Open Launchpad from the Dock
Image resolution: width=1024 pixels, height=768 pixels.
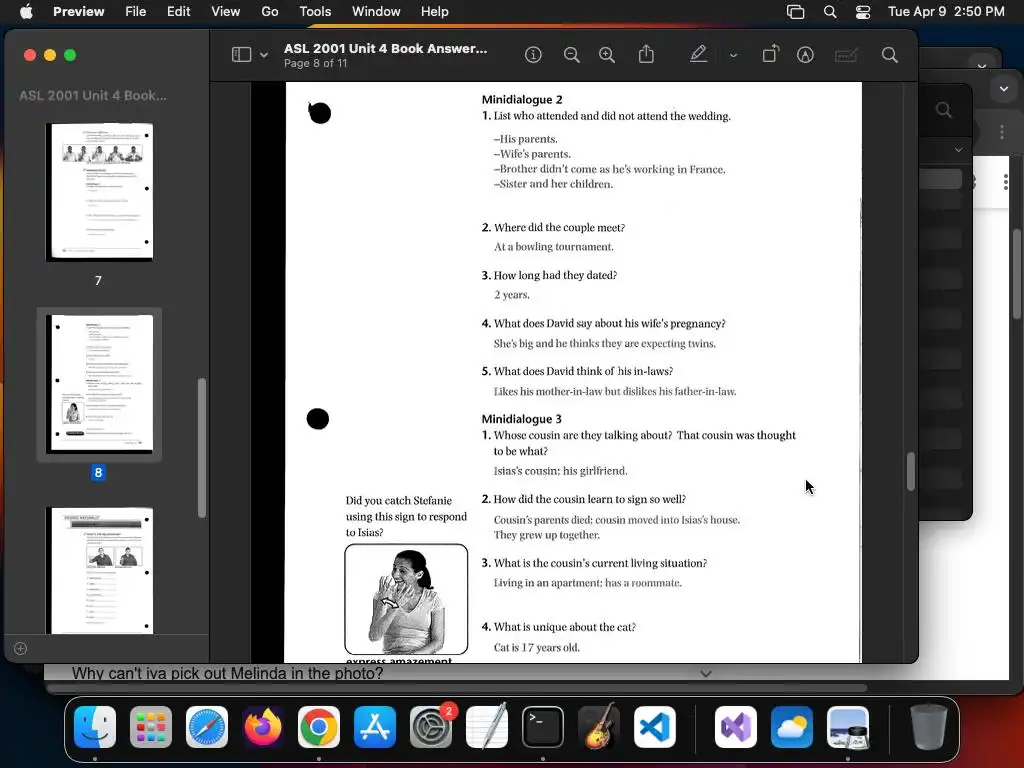(151, 727)
